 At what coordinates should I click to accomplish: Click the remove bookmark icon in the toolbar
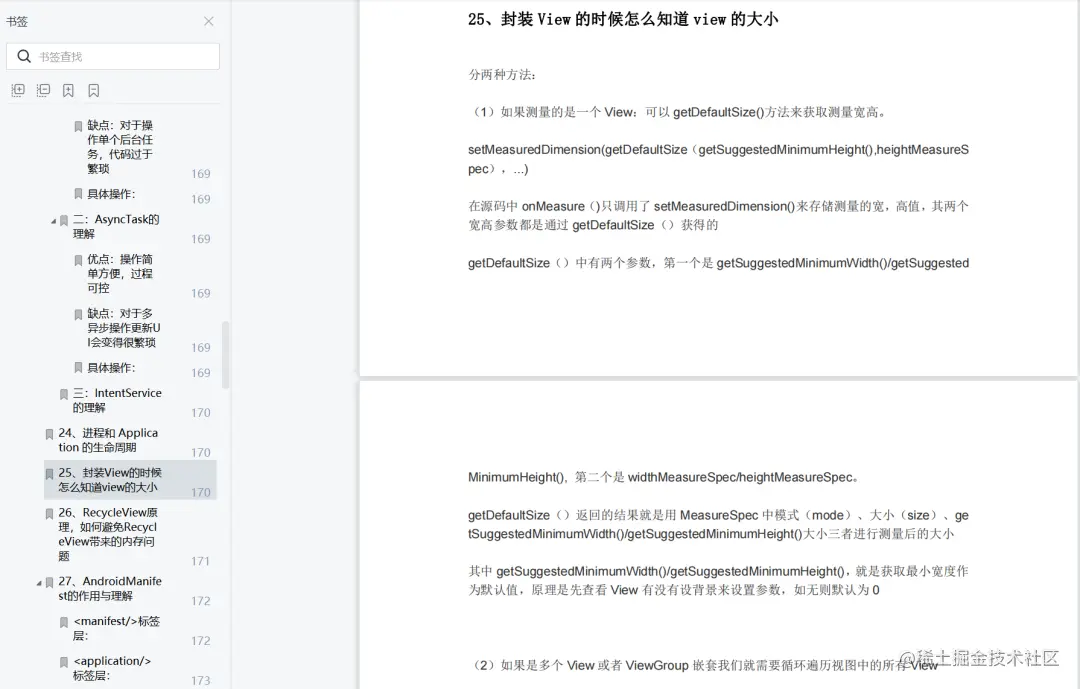pyautogui.click(x=92, y=90)
